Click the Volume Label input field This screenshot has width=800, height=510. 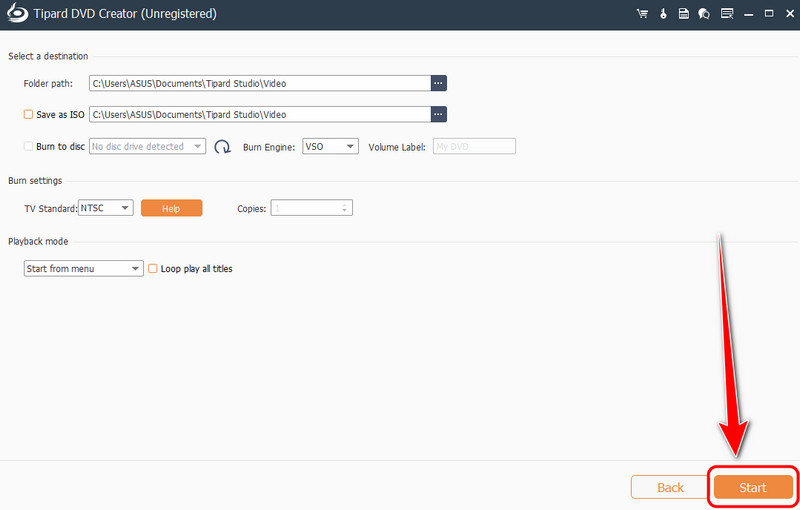(474, 146)
